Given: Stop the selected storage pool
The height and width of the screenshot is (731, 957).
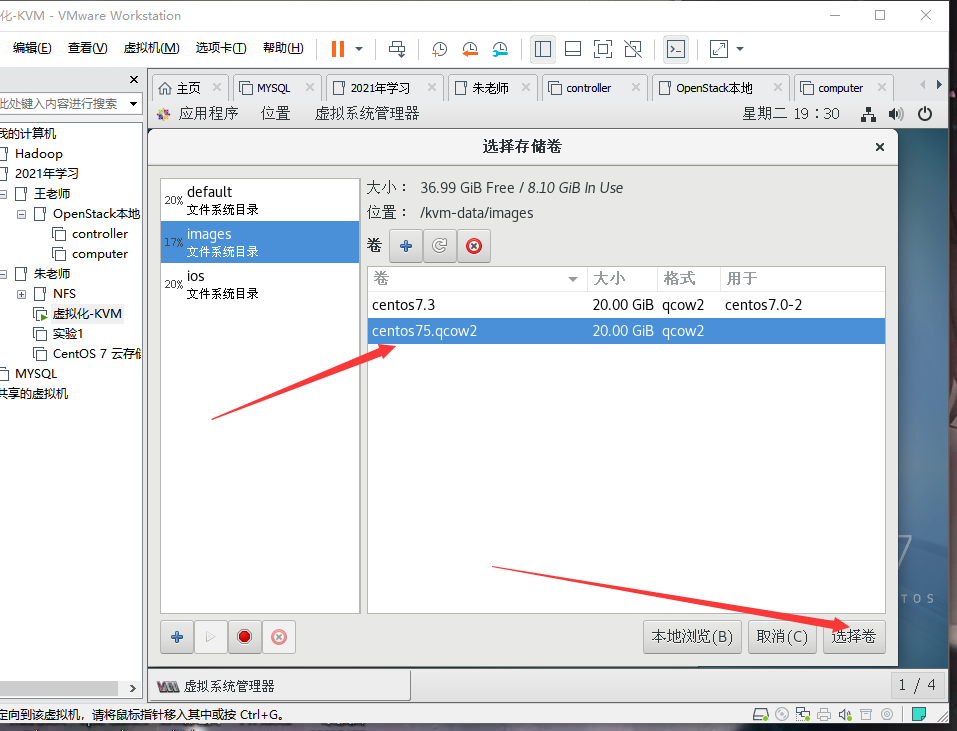Looking at the screenshot, I should pyautogui.click(x=245, y=637).
